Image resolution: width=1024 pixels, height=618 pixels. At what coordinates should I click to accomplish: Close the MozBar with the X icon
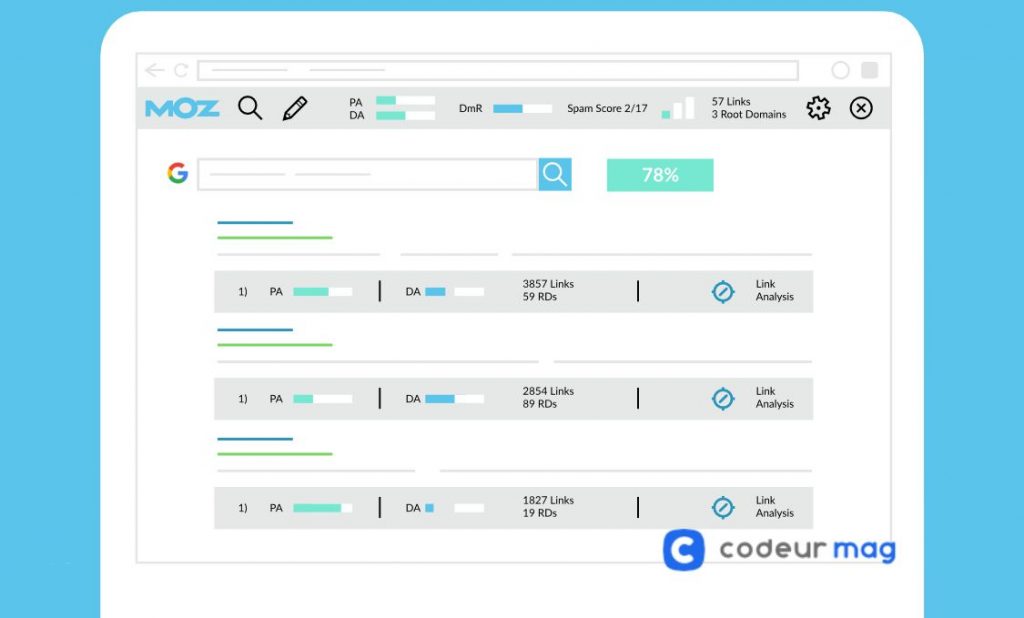point(861,108)
